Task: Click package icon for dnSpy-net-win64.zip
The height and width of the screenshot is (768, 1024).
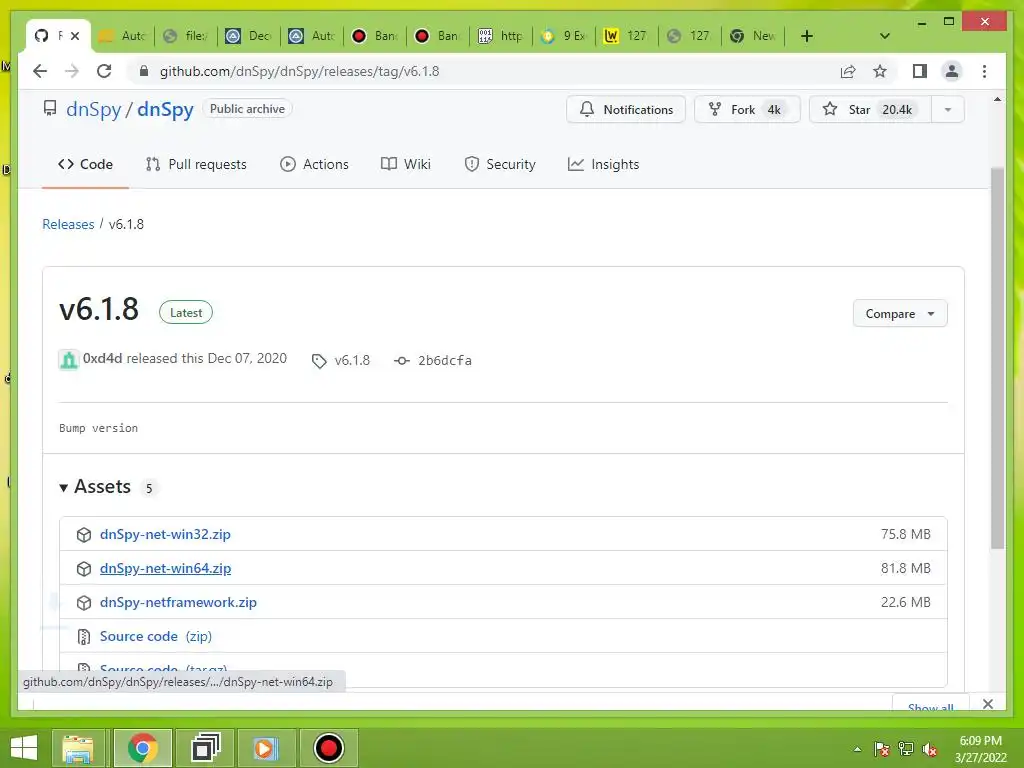Action: (84, 569)
